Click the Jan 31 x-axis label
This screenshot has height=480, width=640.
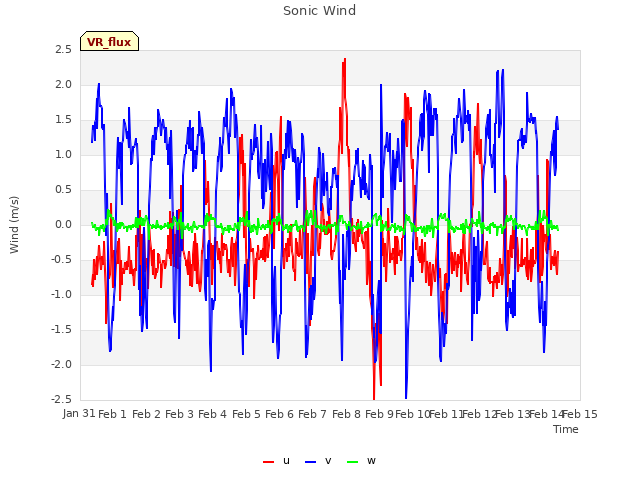pos(79,414)
